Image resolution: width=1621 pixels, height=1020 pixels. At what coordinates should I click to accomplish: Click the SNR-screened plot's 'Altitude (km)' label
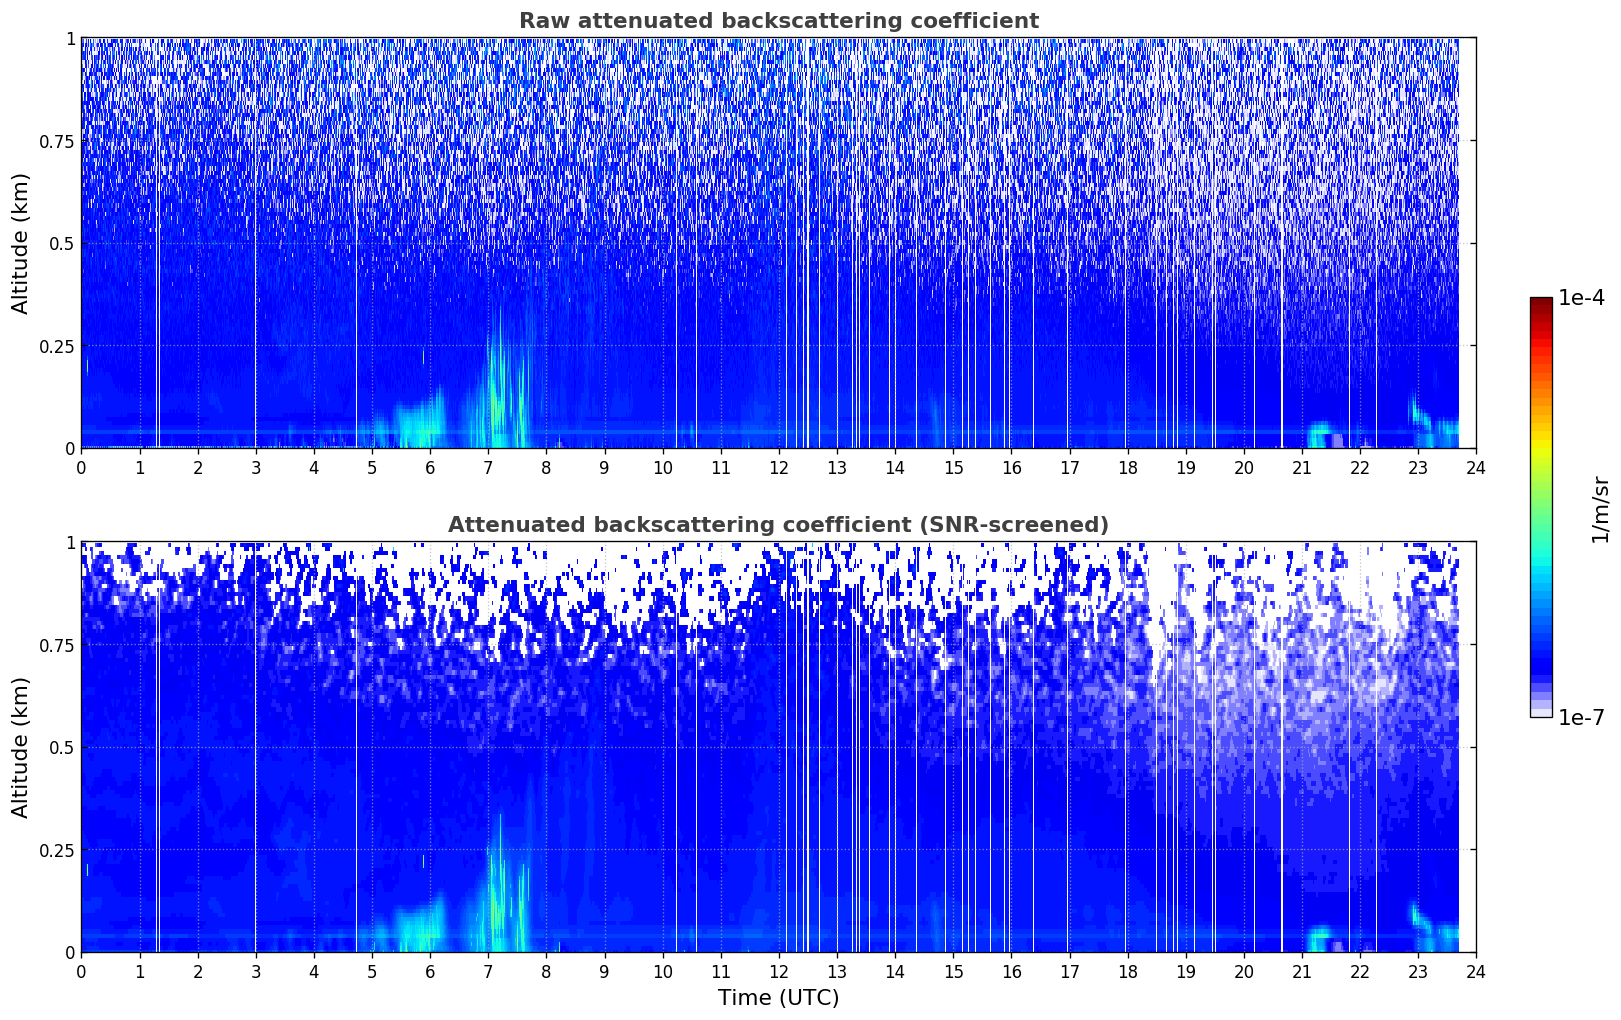click(21, 747)
